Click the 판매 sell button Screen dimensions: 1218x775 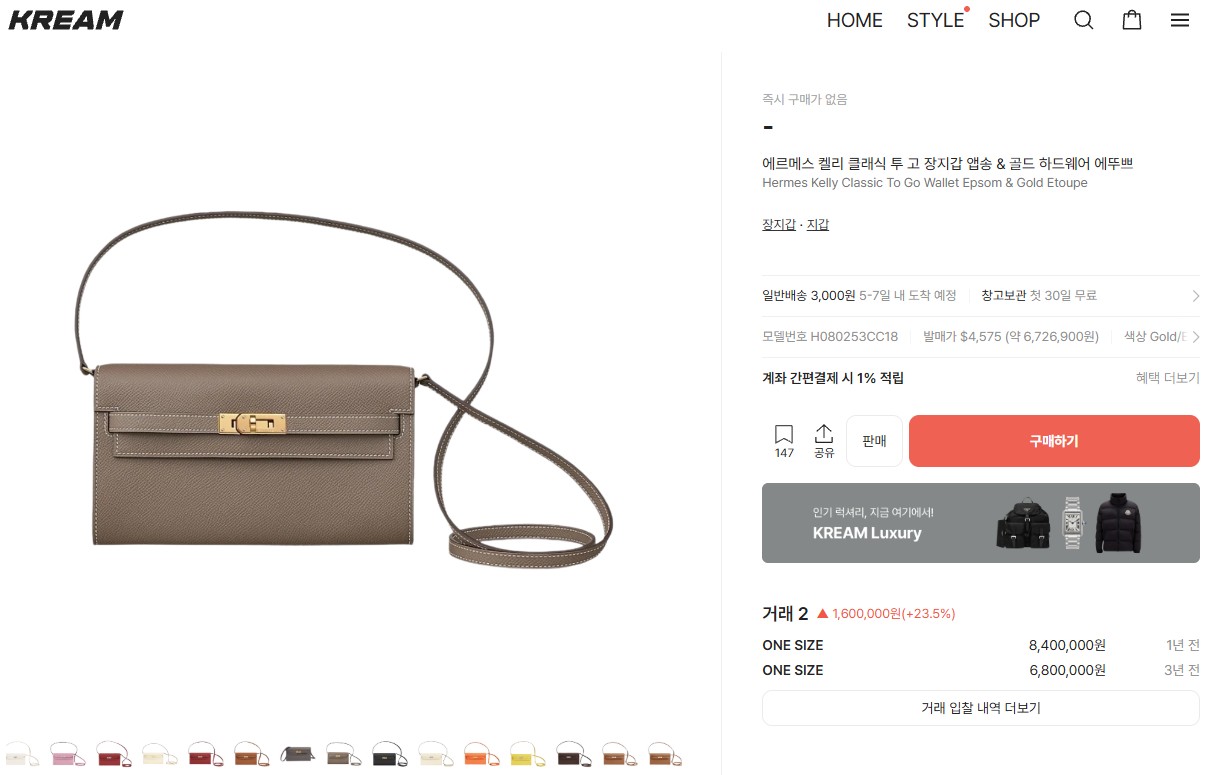click(874, 441)
